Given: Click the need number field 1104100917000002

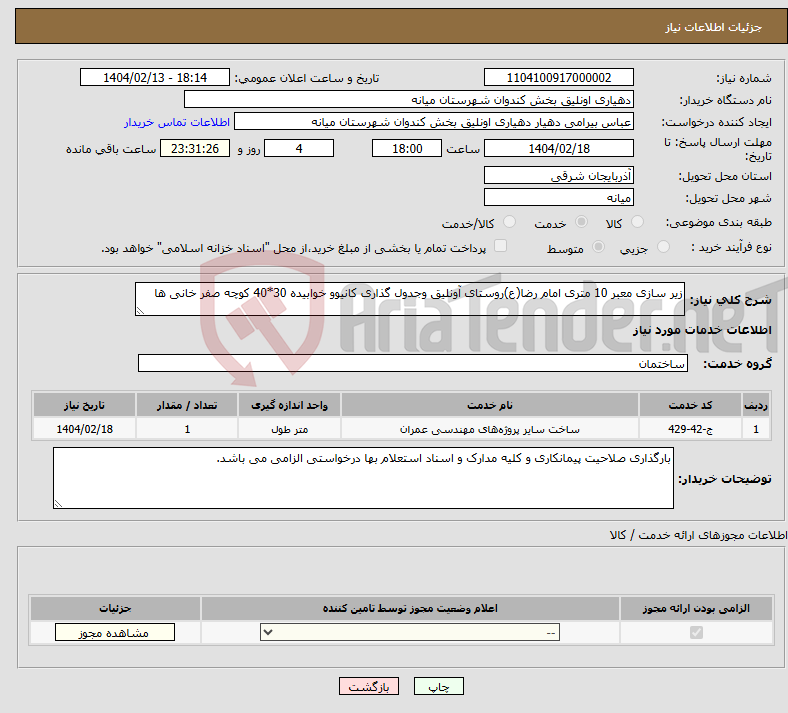Looking at the screenshot, I should point(559,77).
